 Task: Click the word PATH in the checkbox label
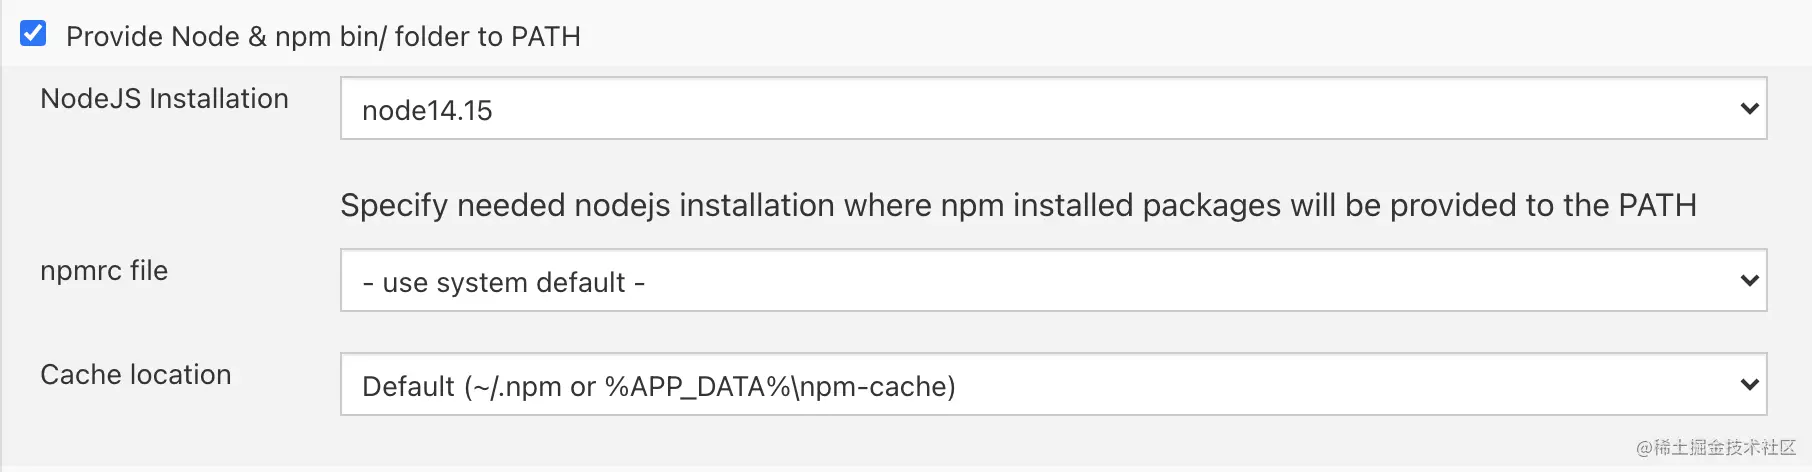click(x=545, y=37)
